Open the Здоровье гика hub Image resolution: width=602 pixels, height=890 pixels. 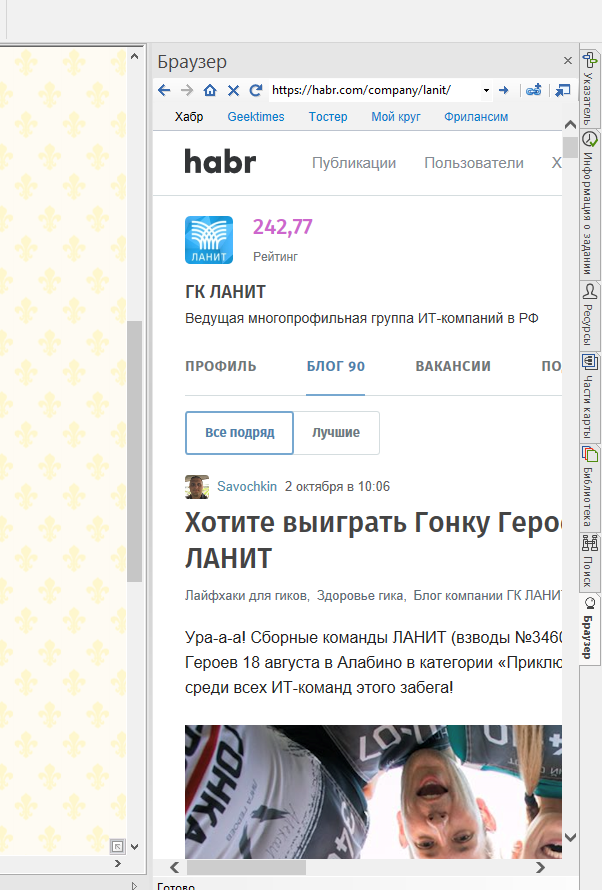tap(360, 595)
